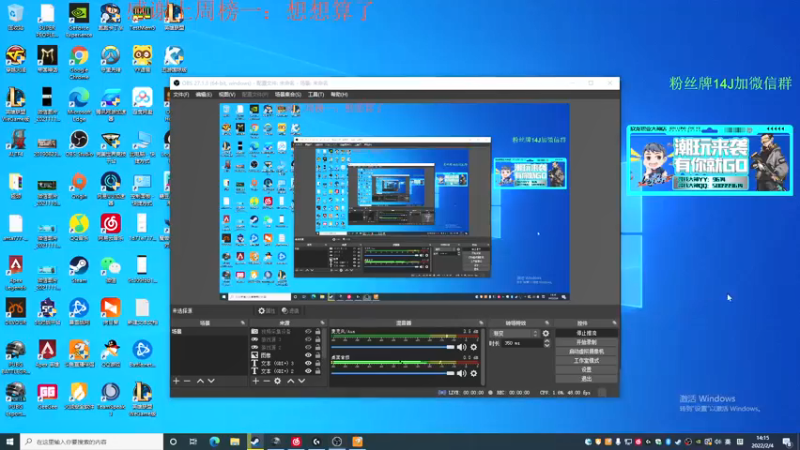
Task: Open the 工具(T) menu in OBS
Action: (x=316, y=94)
